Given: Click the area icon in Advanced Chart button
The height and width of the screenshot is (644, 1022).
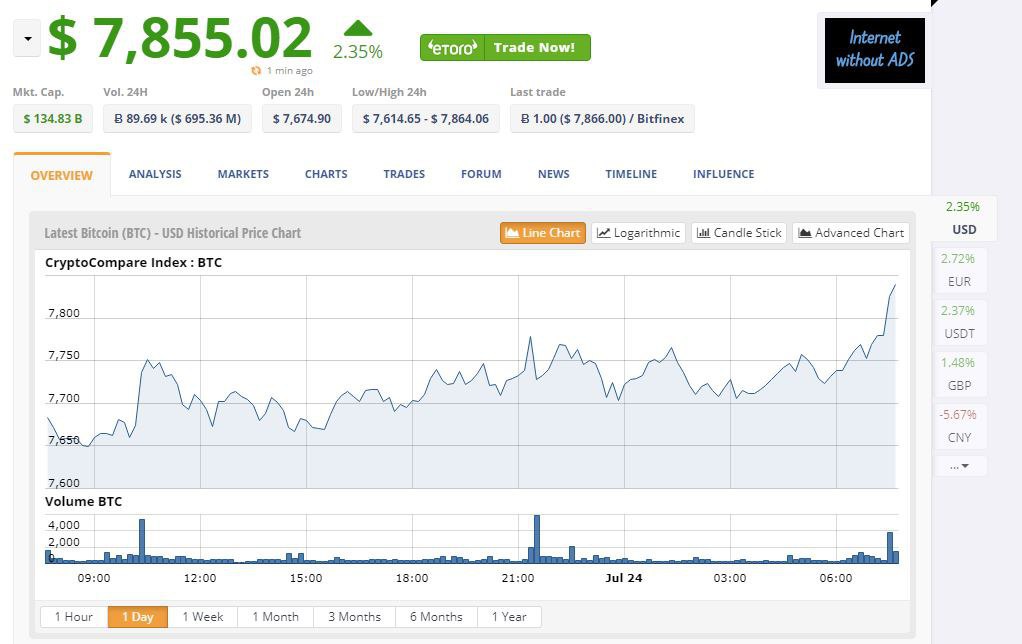Looking at the screenshot, I should tap(805, 233).
